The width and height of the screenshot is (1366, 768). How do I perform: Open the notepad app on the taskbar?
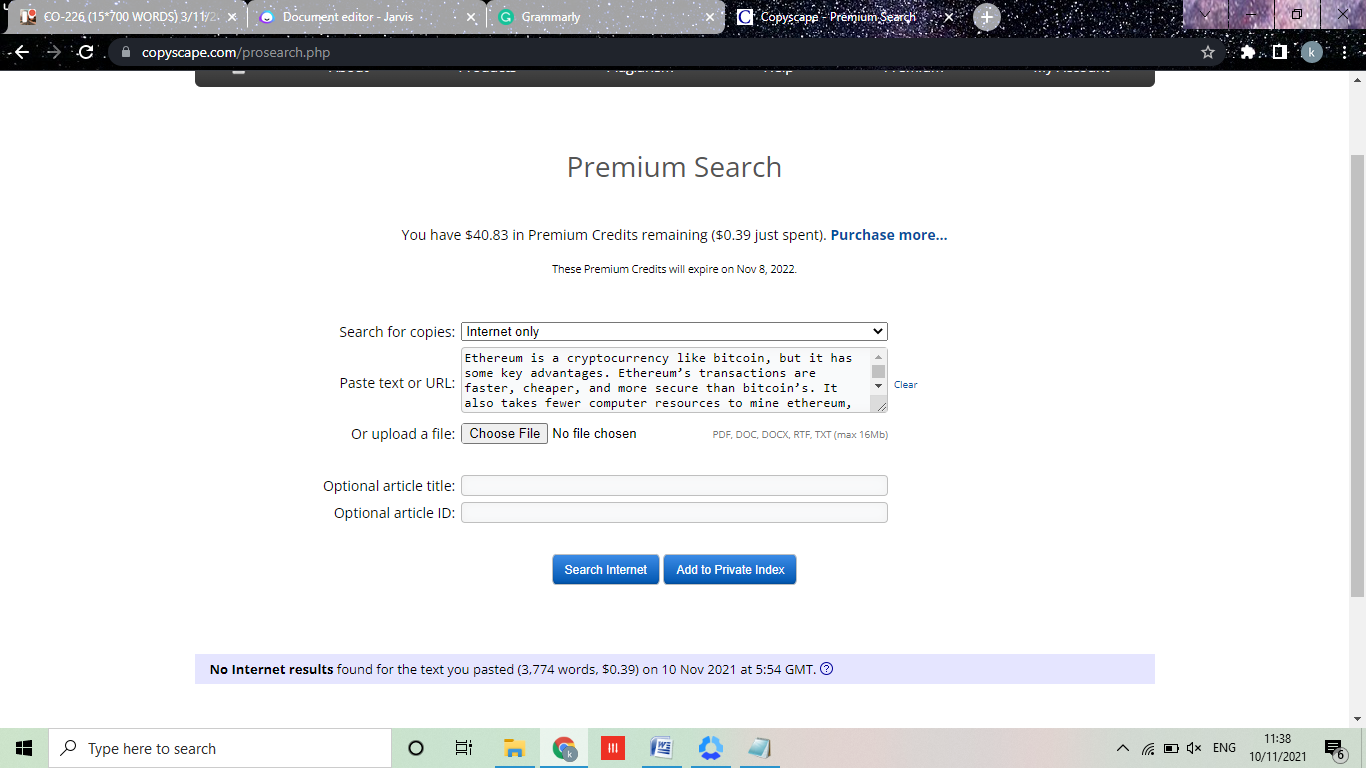point(760,748)
